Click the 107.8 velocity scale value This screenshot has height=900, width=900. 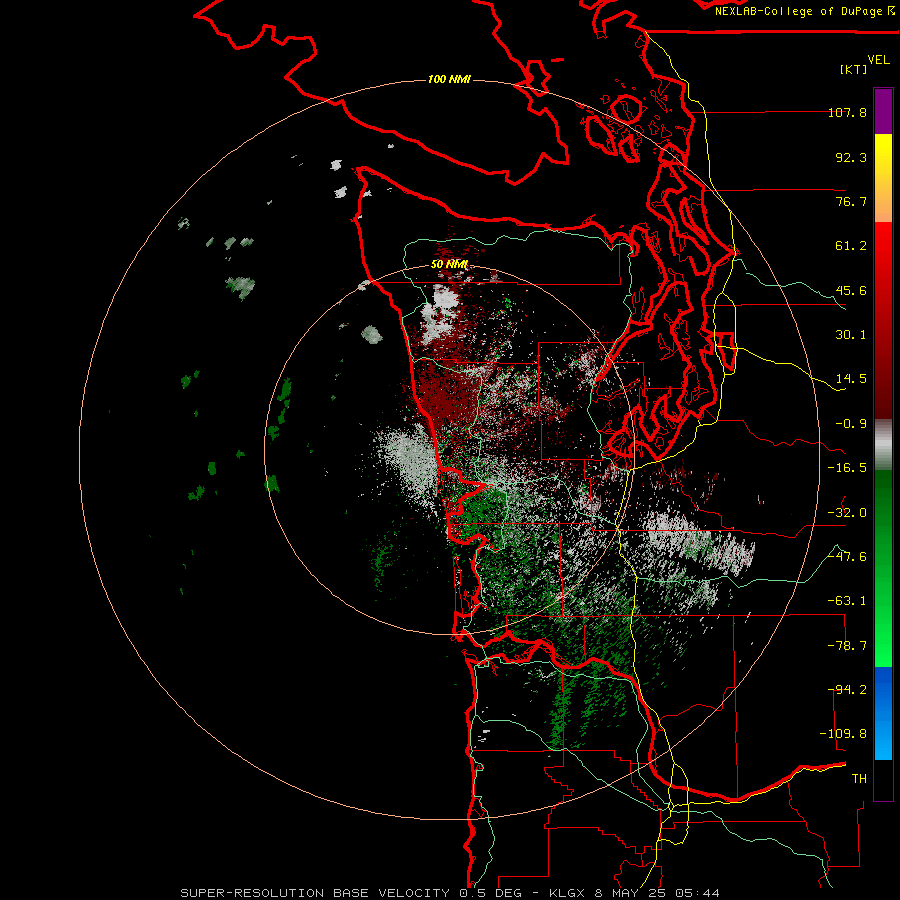tap(847, 112)
